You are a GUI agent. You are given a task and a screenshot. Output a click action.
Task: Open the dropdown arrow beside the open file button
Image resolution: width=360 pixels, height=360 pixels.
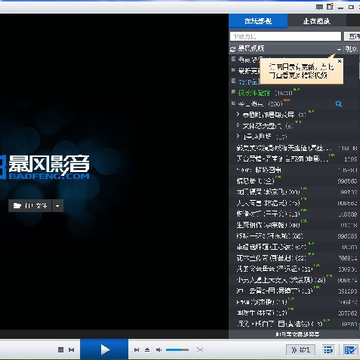(57, 206)
